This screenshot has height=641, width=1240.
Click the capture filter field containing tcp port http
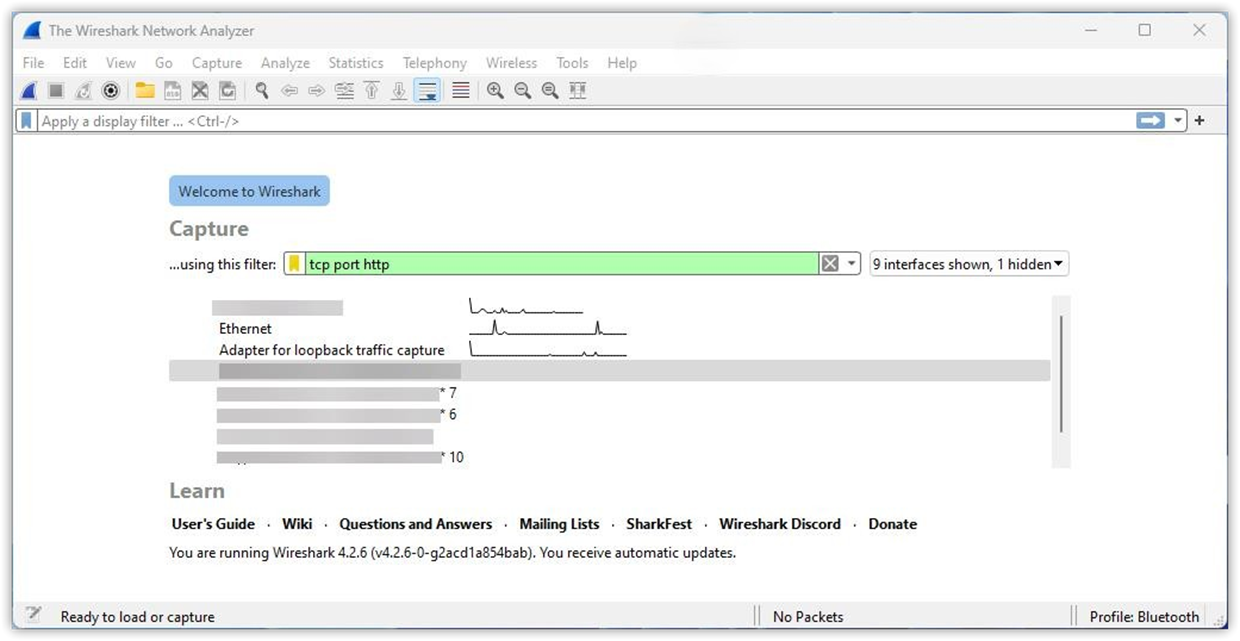[x=562, y=264]
